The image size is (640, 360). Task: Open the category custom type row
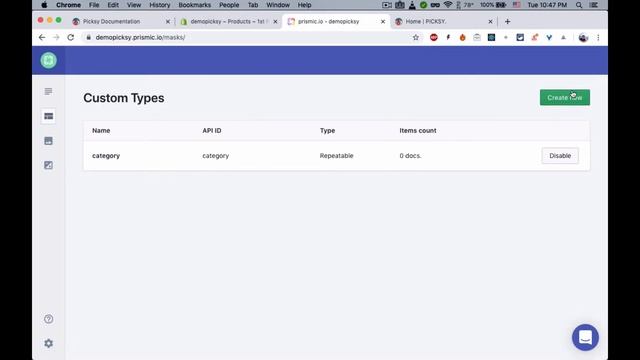(x=336, y=156)
